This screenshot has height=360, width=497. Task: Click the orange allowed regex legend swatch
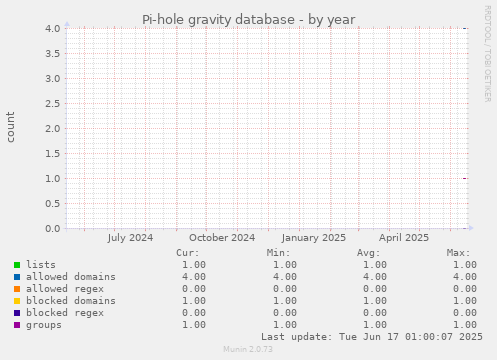click(x=17, y=289)
